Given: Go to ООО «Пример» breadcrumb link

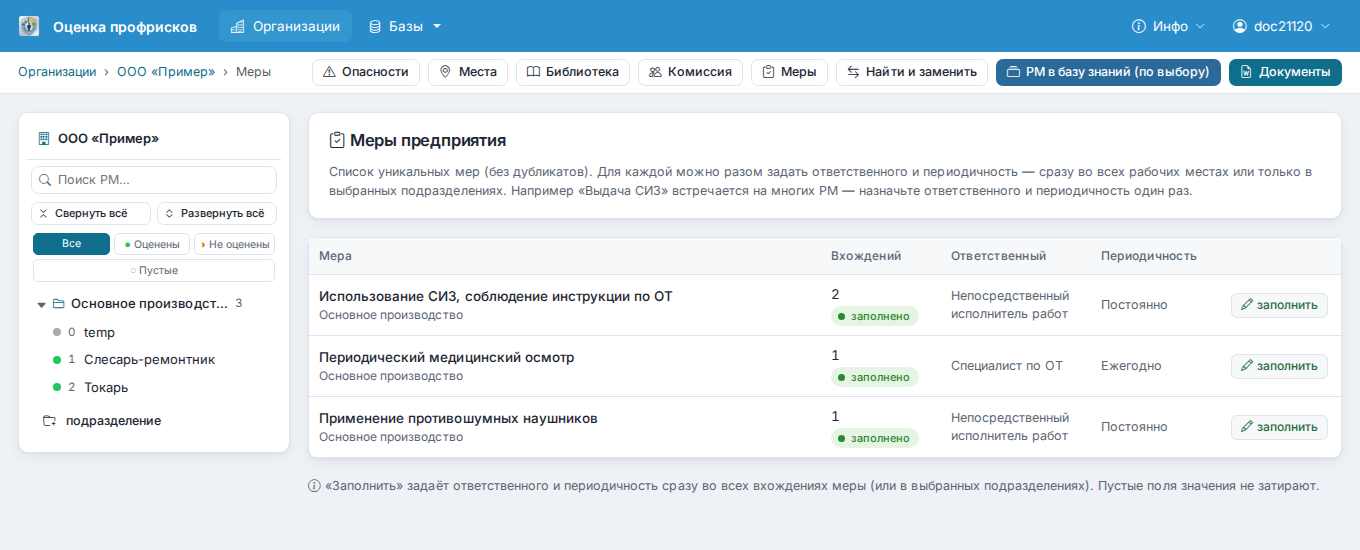Looking at the screenshot, I should coord(166,72).
